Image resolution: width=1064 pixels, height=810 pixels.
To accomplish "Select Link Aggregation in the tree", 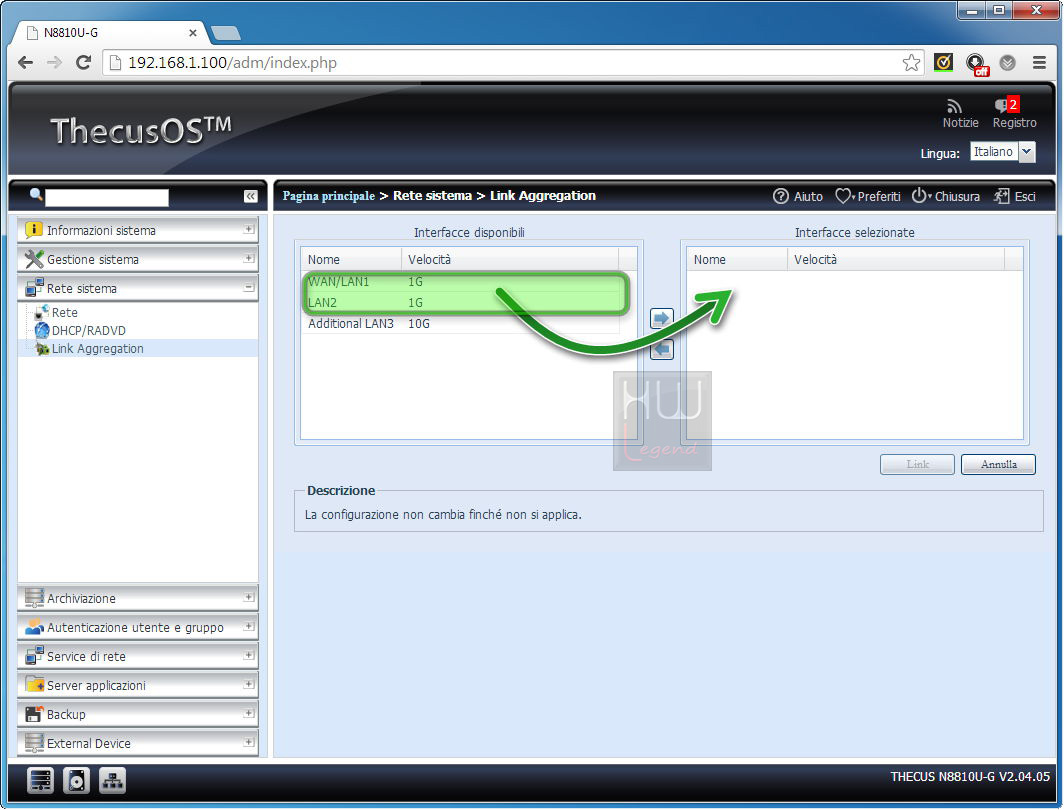I will (x=98, y=349).
